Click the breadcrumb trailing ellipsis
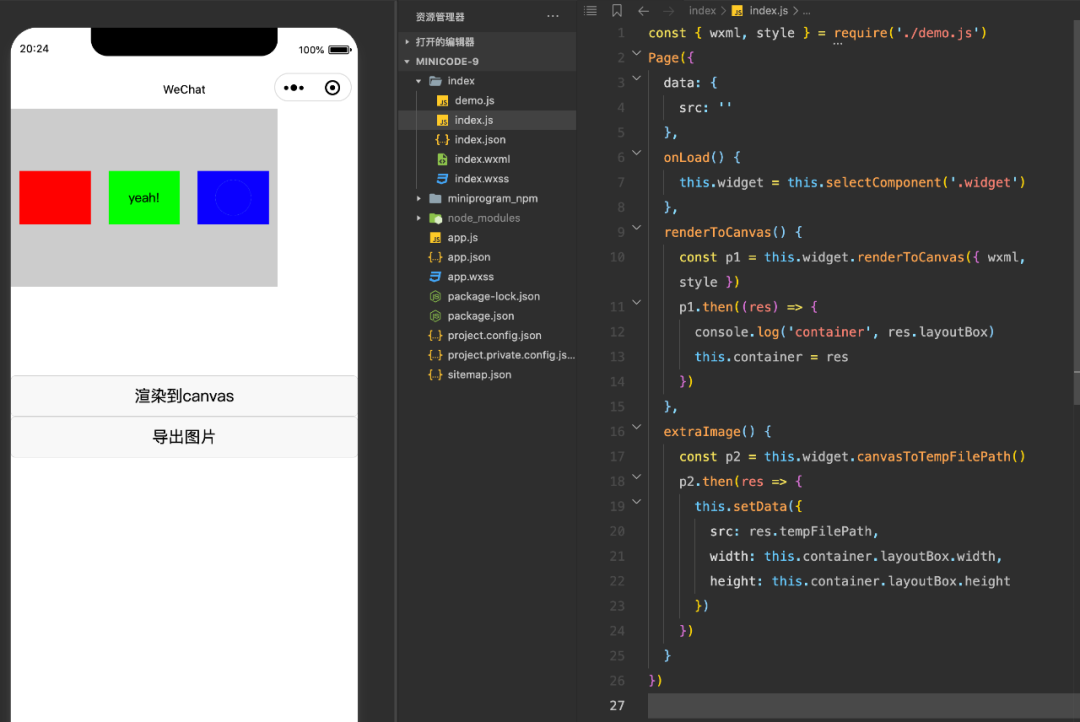Image resolution: width=1080 pixels, height=722 pixels. [x=807, y=11]
